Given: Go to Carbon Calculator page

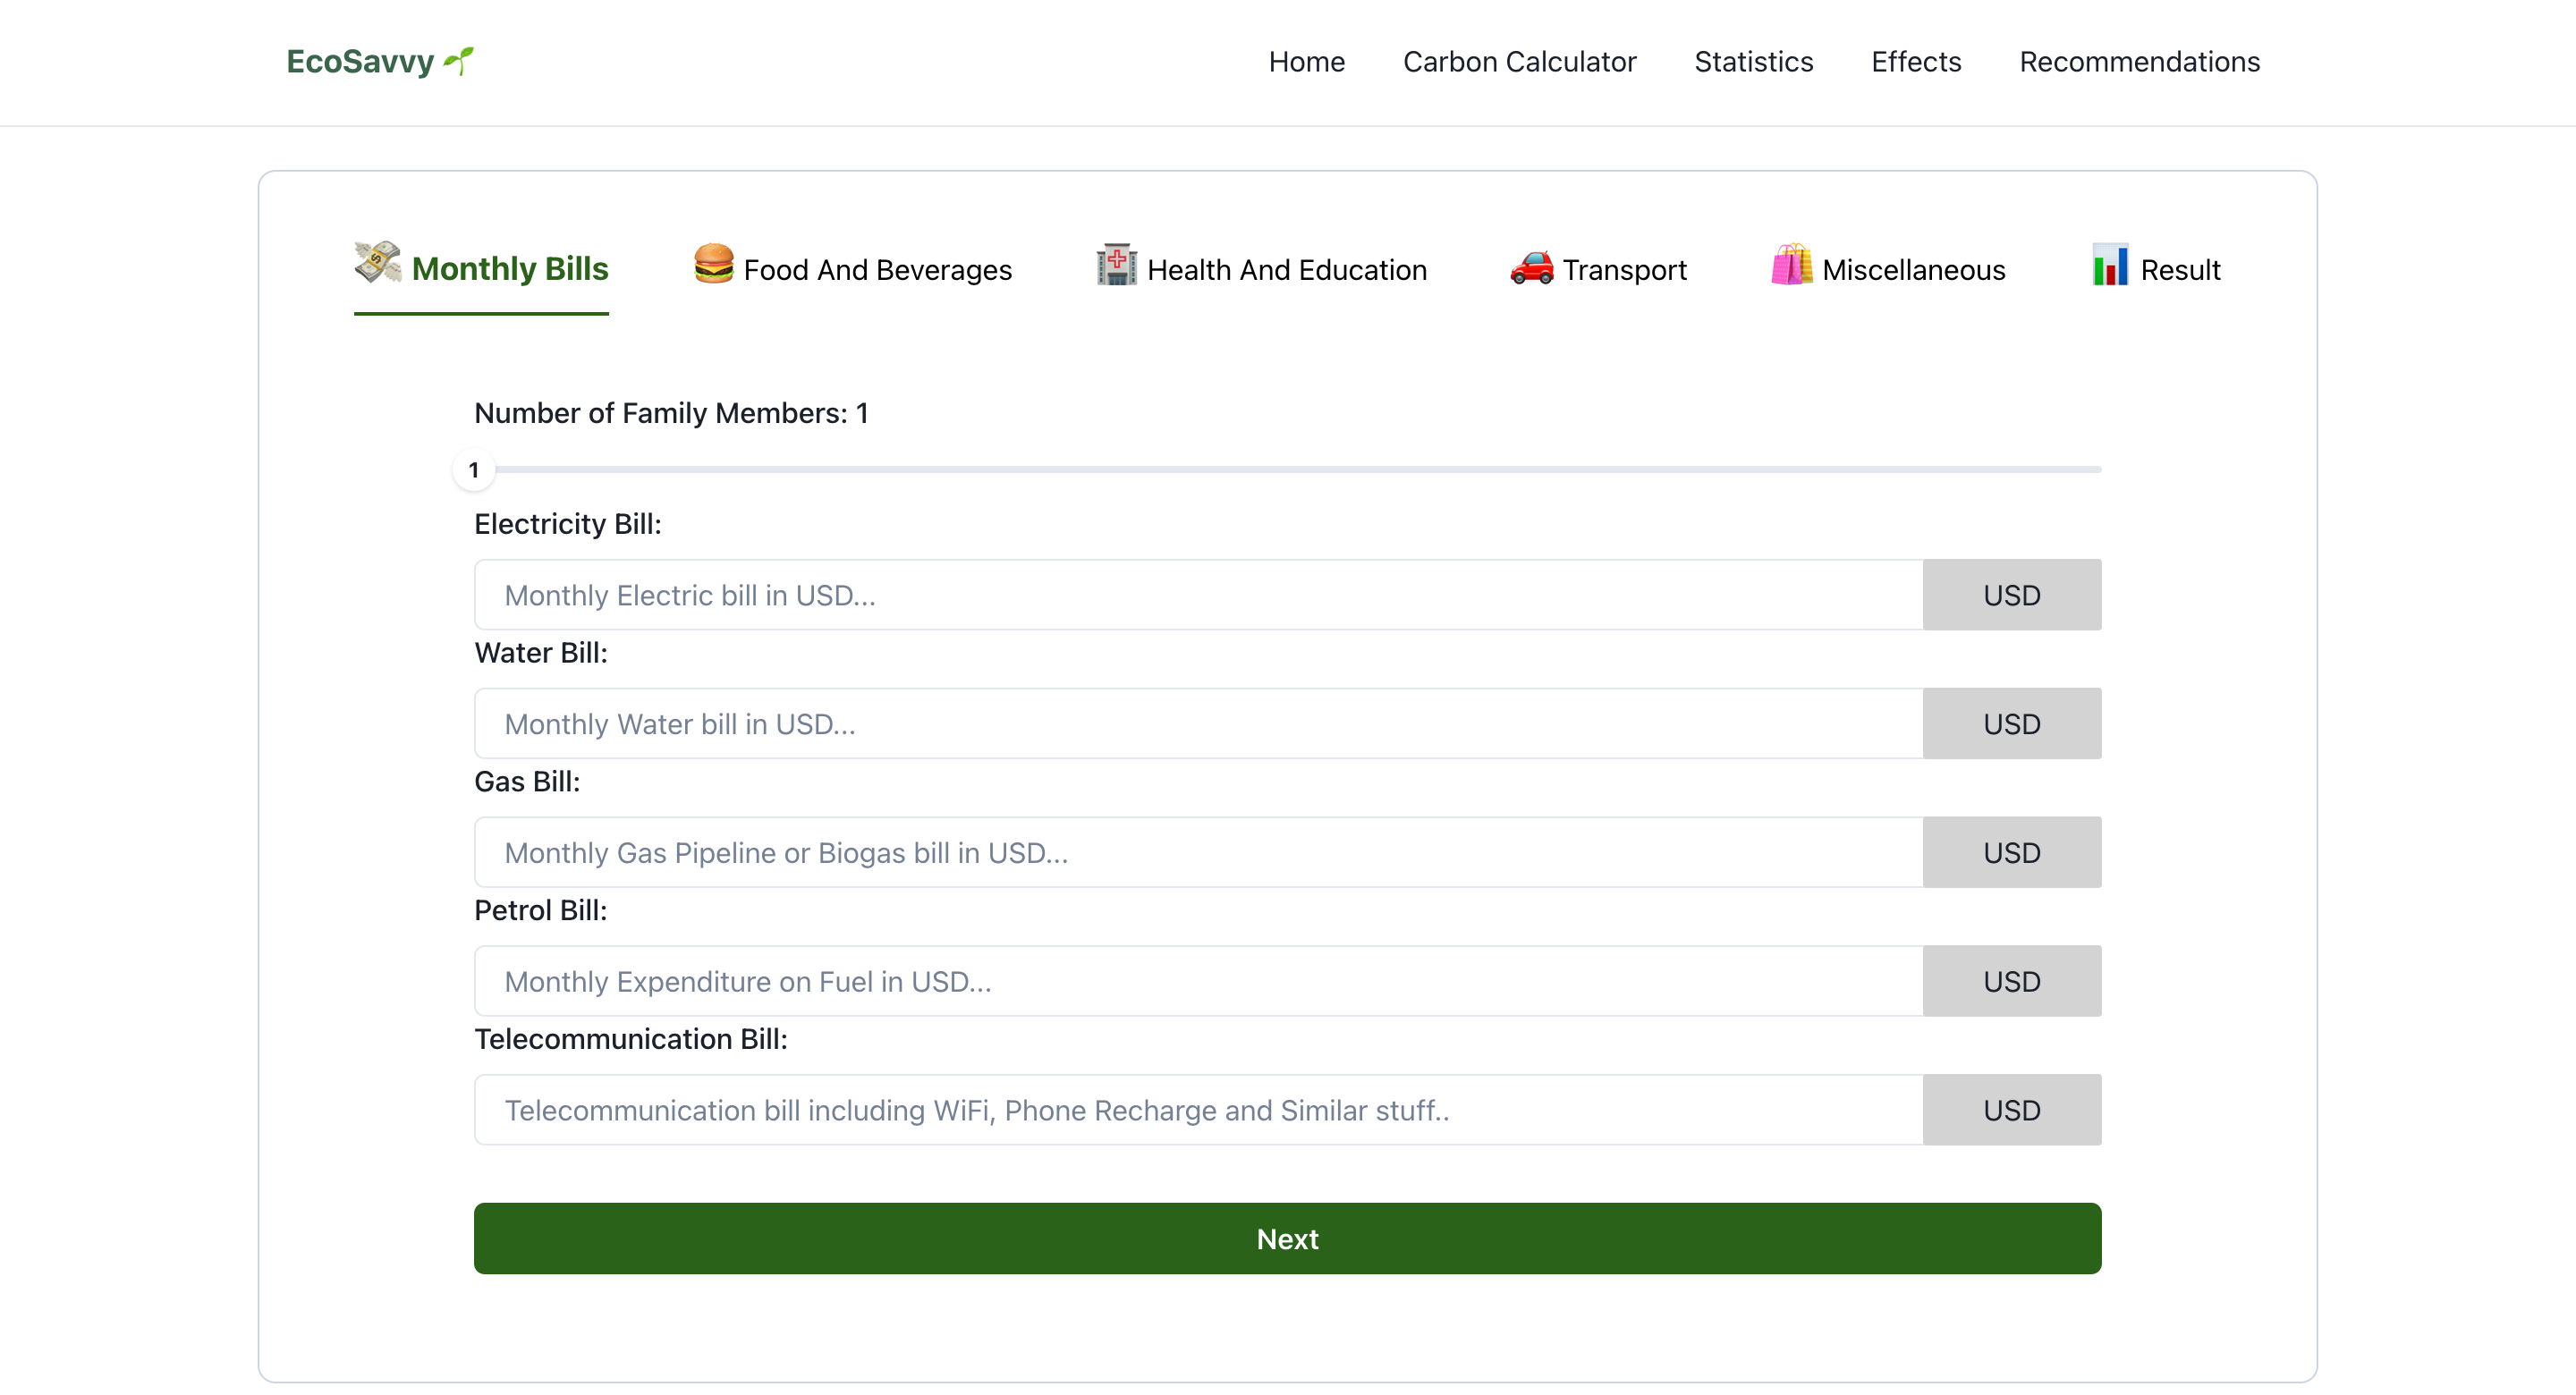Looking at the screenshot, I should click(x=1519, y=62).
